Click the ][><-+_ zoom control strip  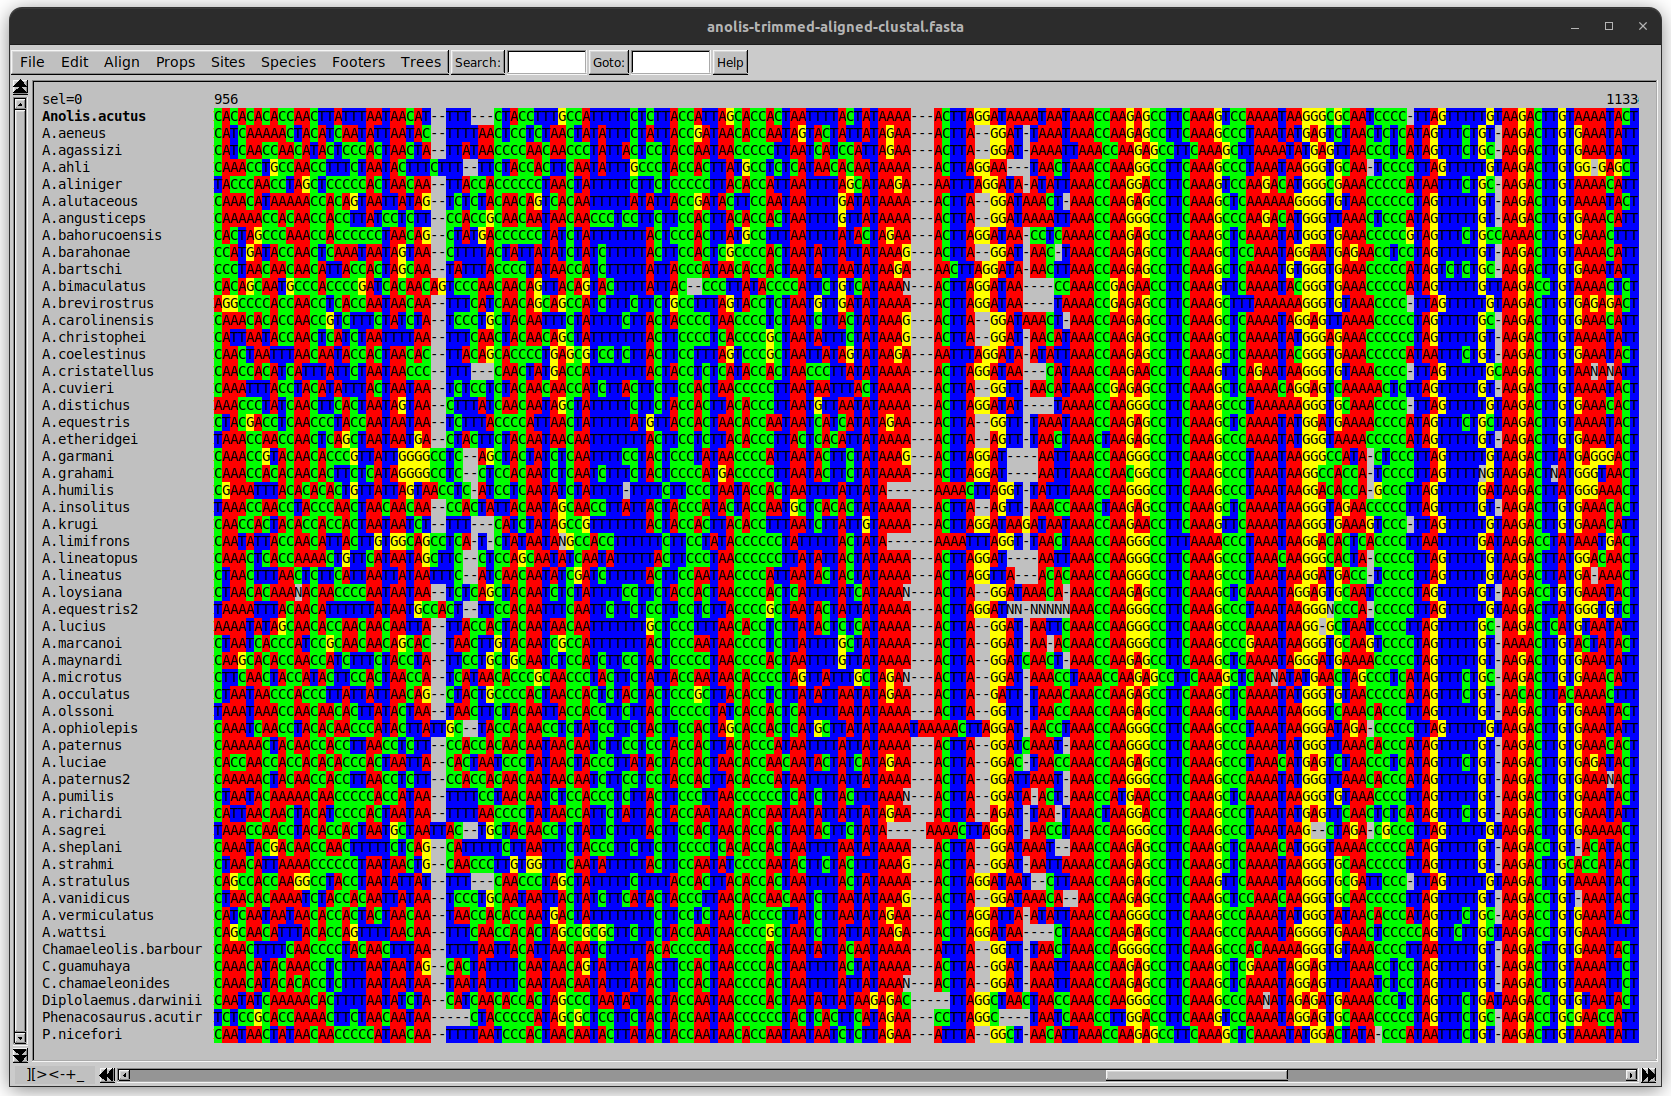55,1075
